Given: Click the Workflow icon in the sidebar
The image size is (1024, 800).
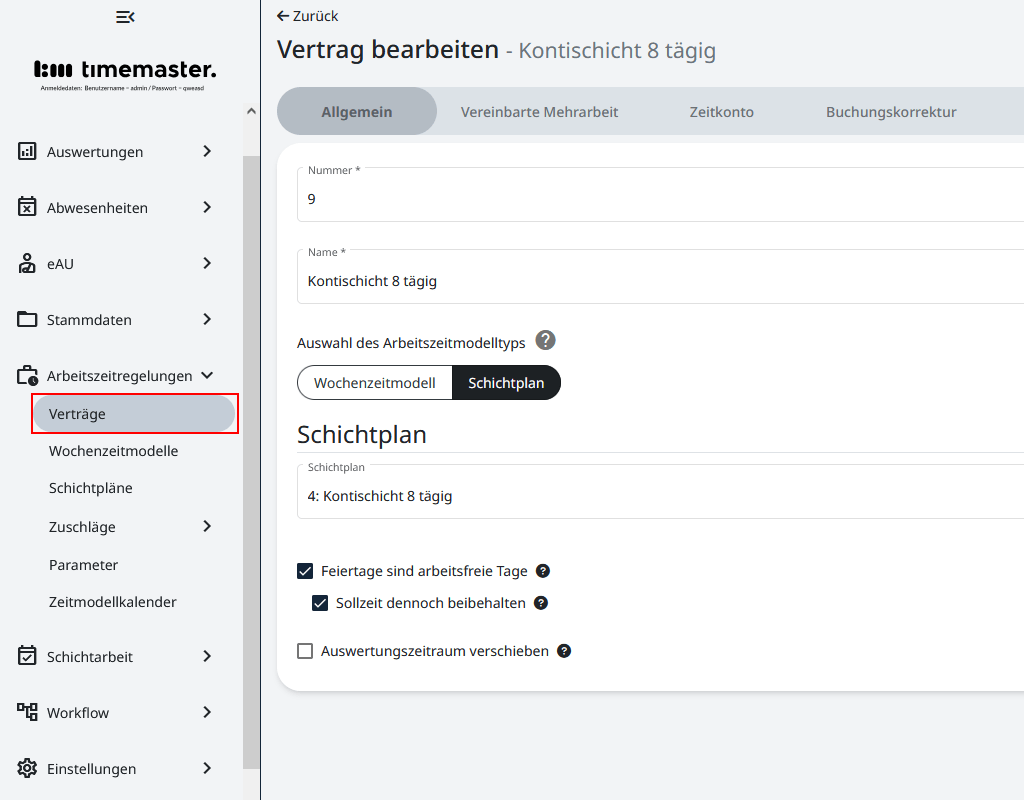Looking at the screenshot, I should (28, 713).
